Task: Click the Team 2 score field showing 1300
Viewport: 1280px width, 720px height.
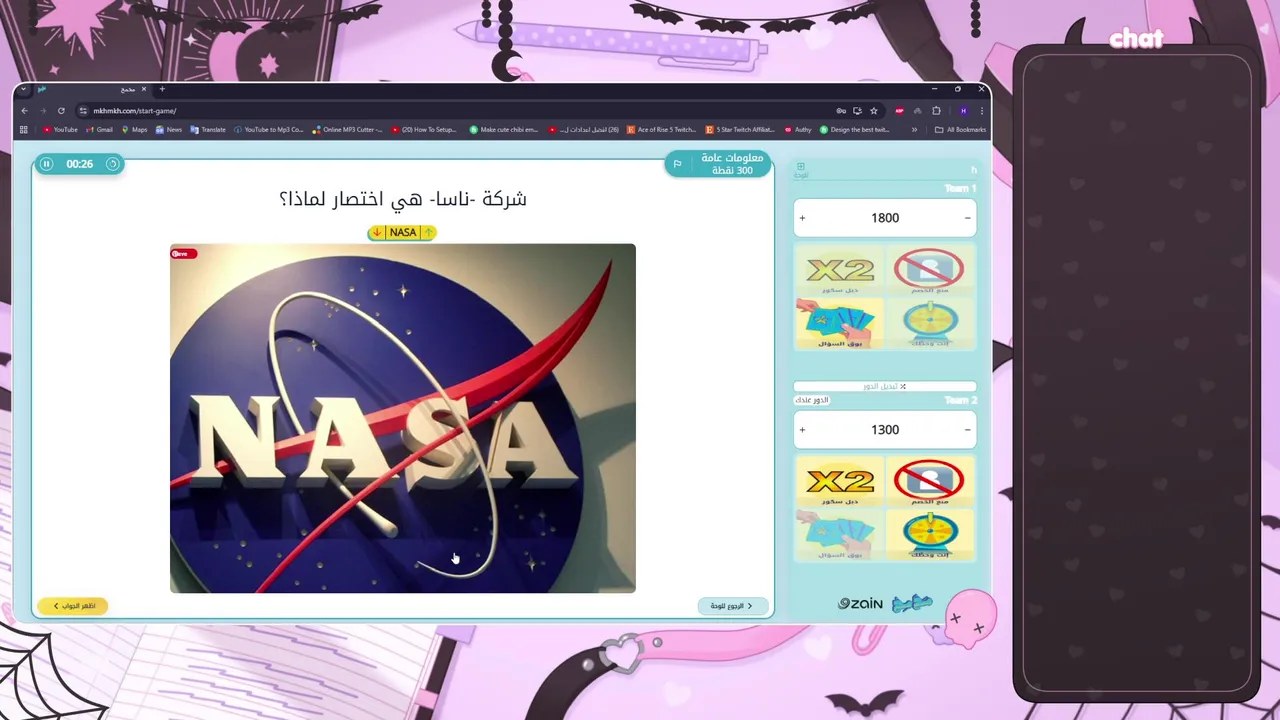Action: [885, 430]
